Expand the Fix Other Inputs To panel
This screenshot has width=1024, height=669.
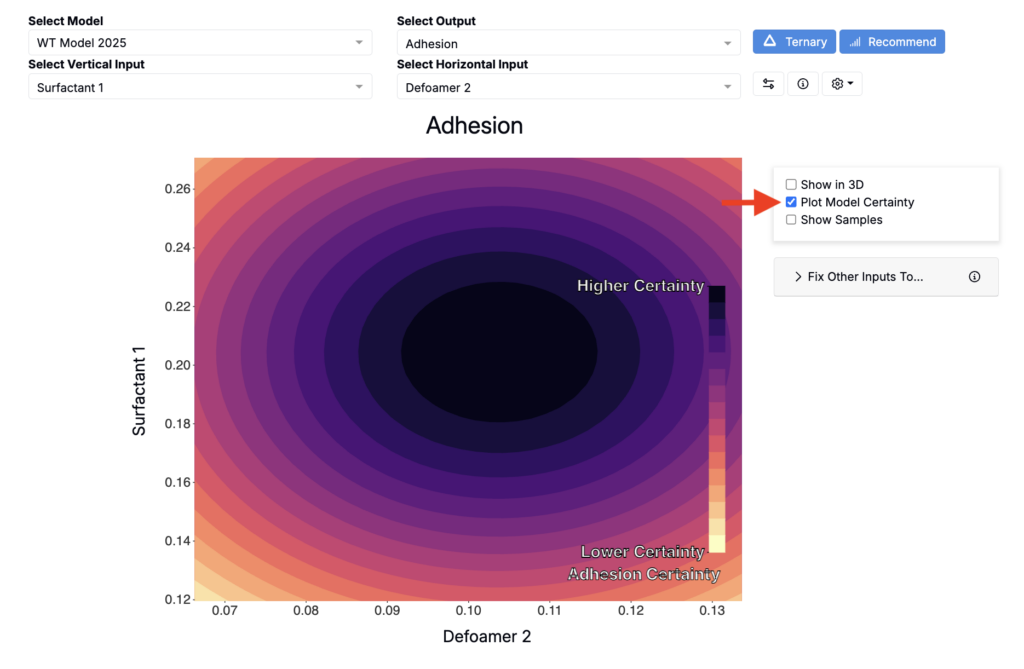886,277
